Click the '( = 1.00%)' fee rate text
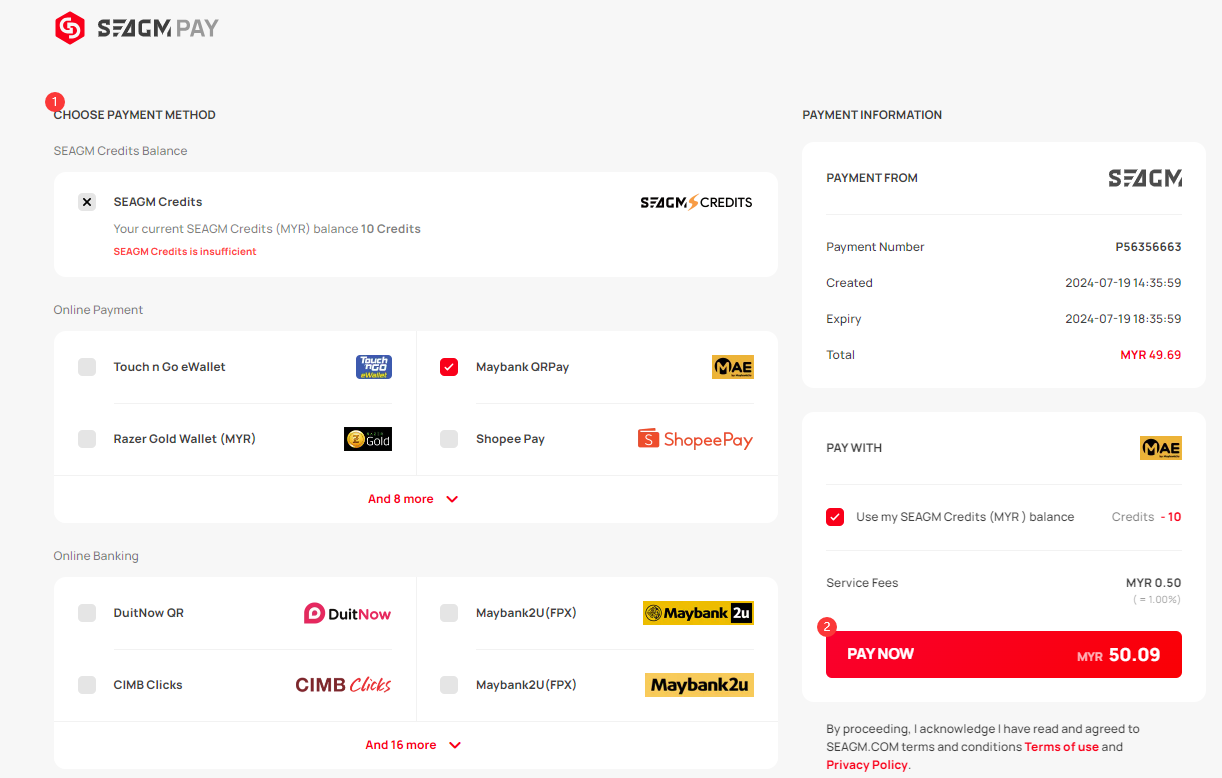Screen dimensions: 1222x778 pos(1157,600)
